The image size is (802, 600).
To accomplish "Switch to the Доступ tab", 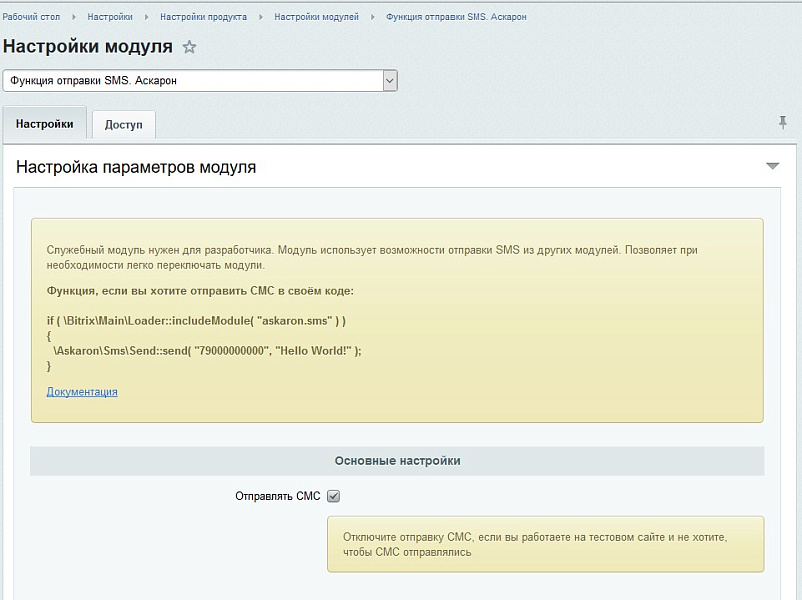I will 126,124.
